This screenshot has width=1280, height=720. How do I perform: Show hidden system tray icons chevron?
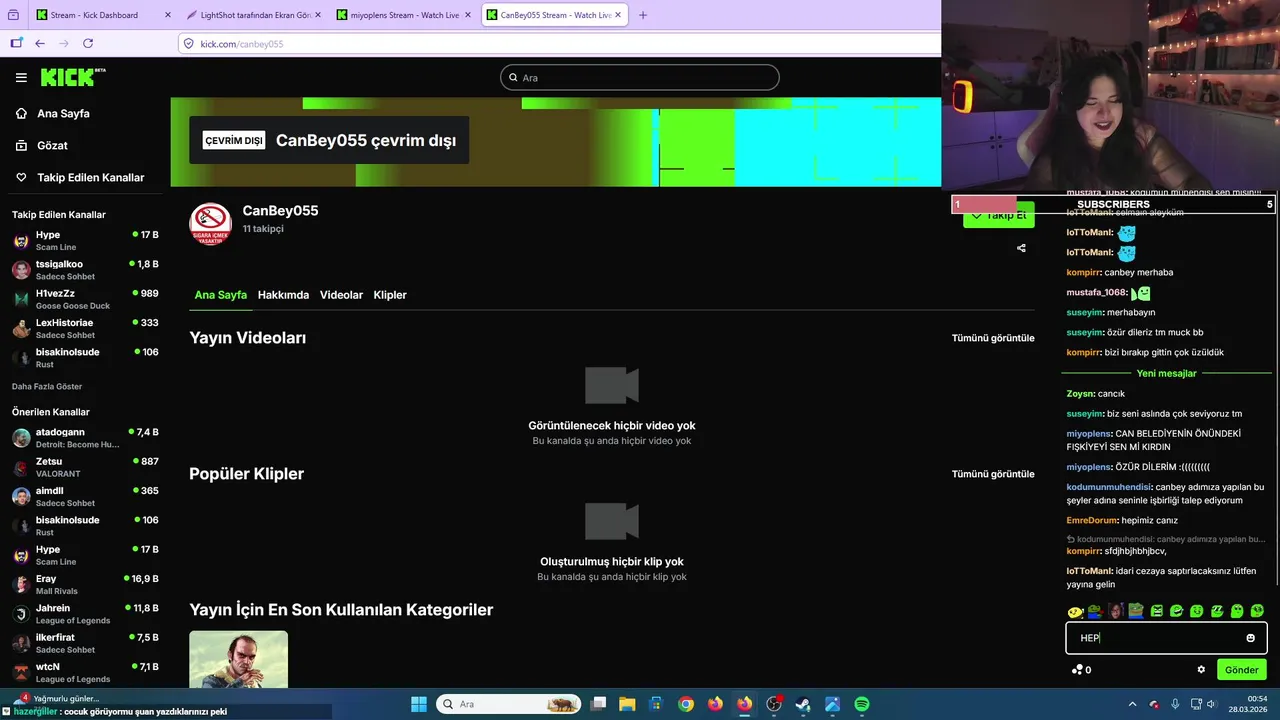click(1132, 704)
